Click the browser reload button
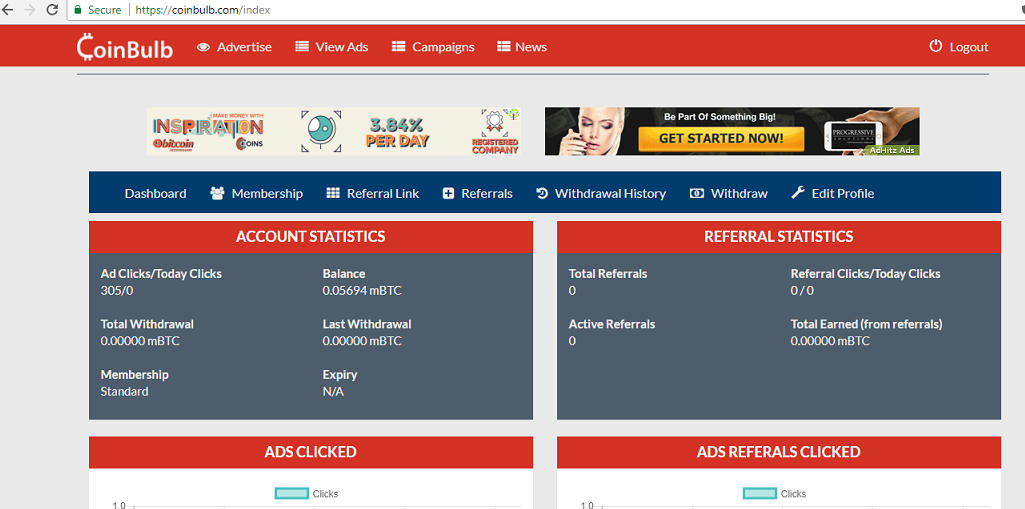The width and height of the screenshot is (1025, 509). click(x=53, y=10)
